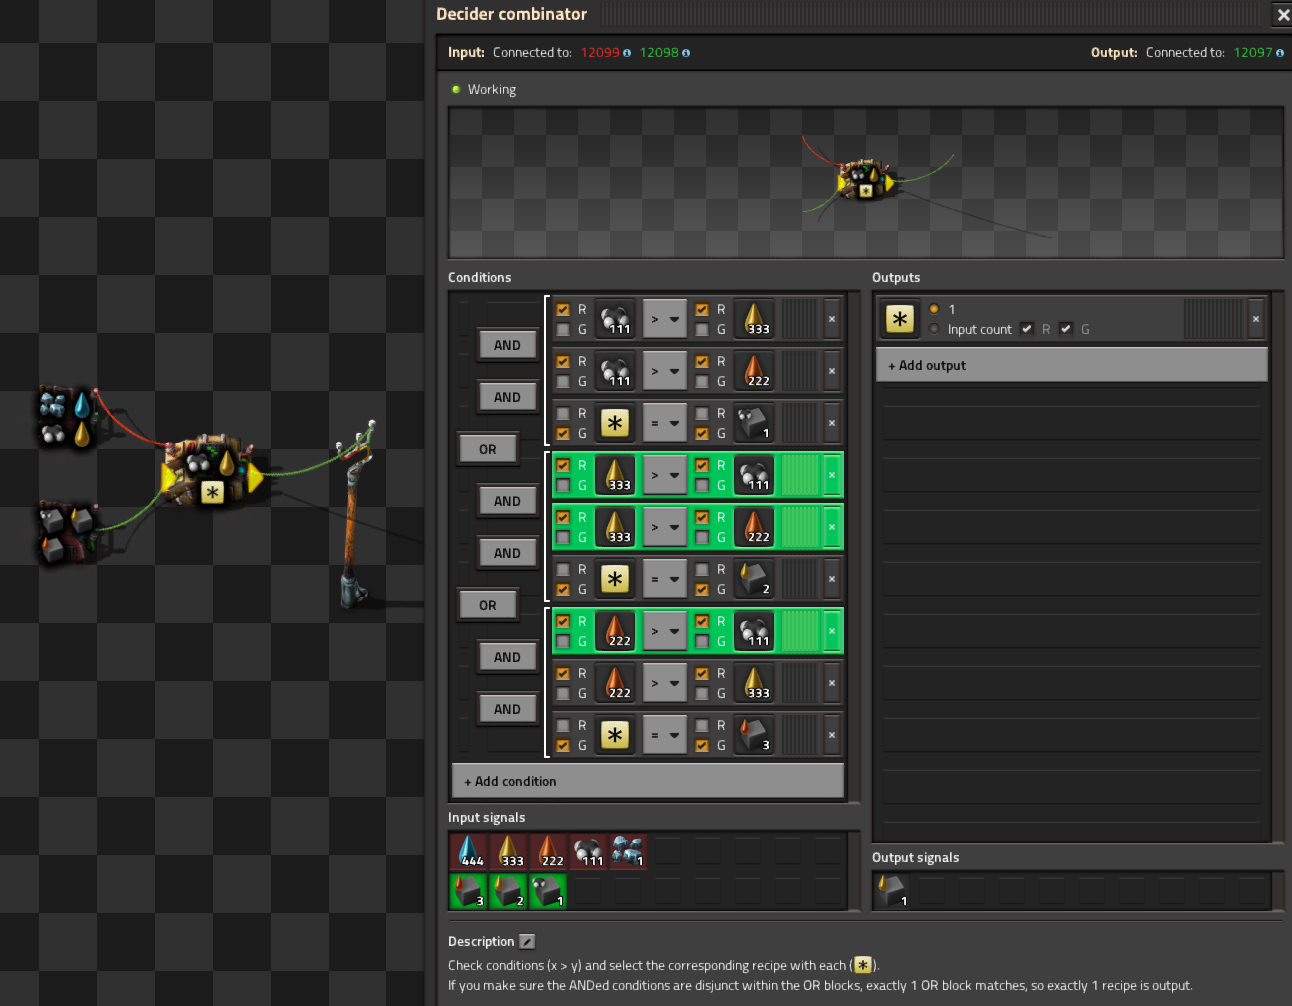The image size is (1292, 1006).
Task: Click OR between Each=2 and 222>111 conditions
Action: click(487, 605)
